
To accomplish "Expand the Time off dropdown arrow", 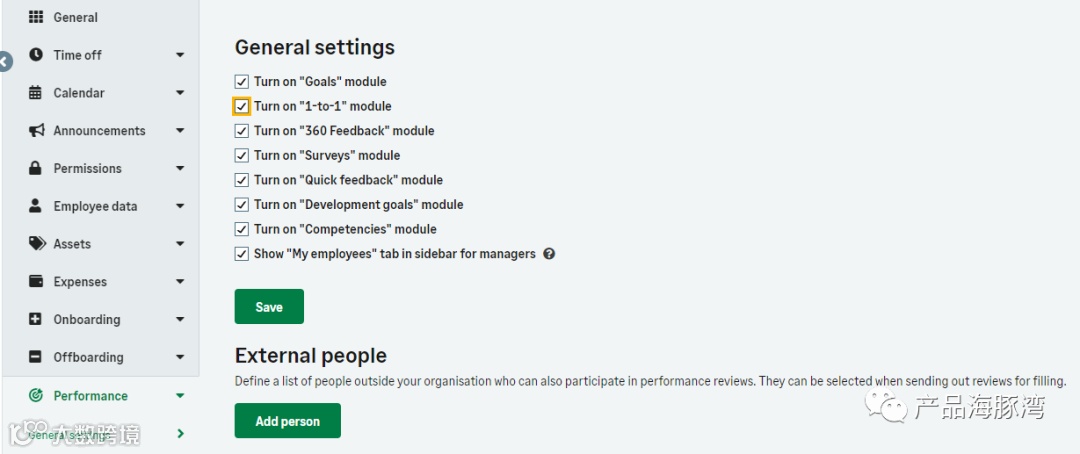I will click(x=180, y=55).
